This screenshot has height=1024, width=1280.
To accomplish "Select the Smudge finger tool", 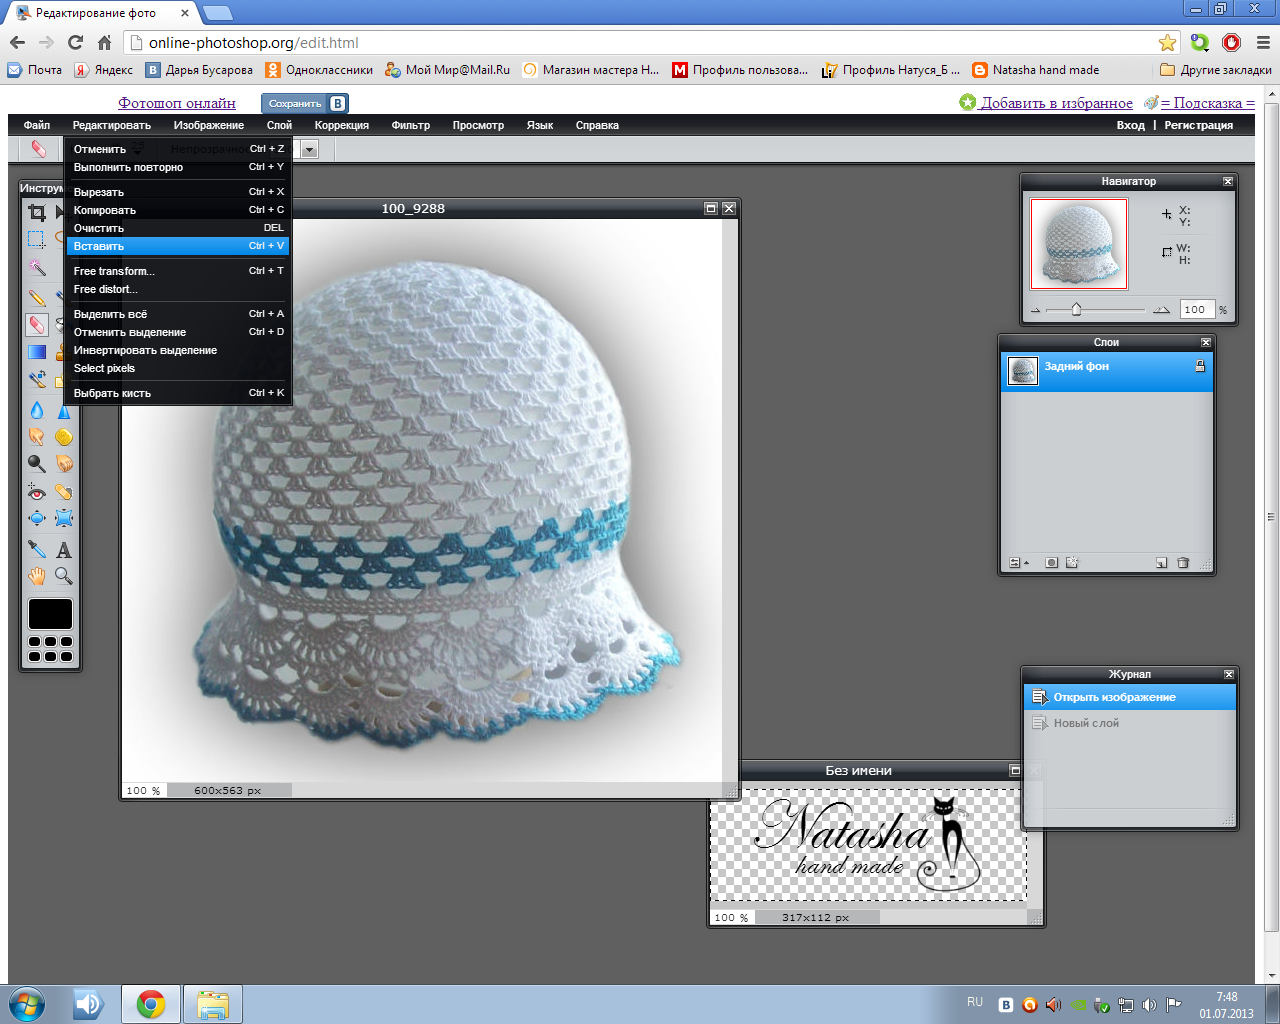I will click(x=37, y=437).
